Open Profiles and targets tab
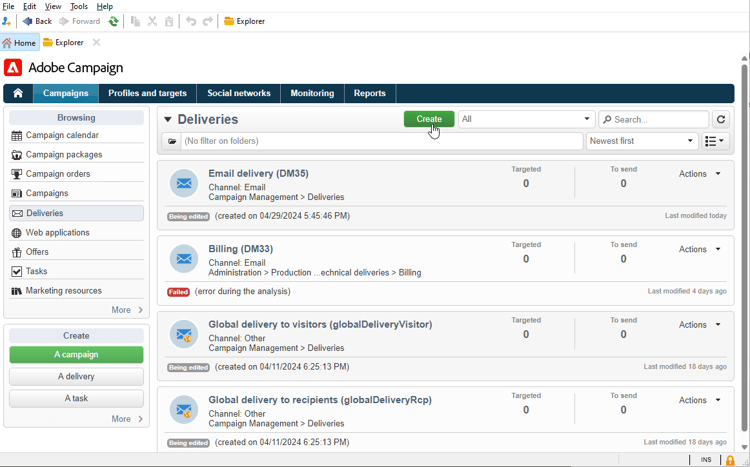The height and width of the screenshot is (467, 750). point(147,93)
